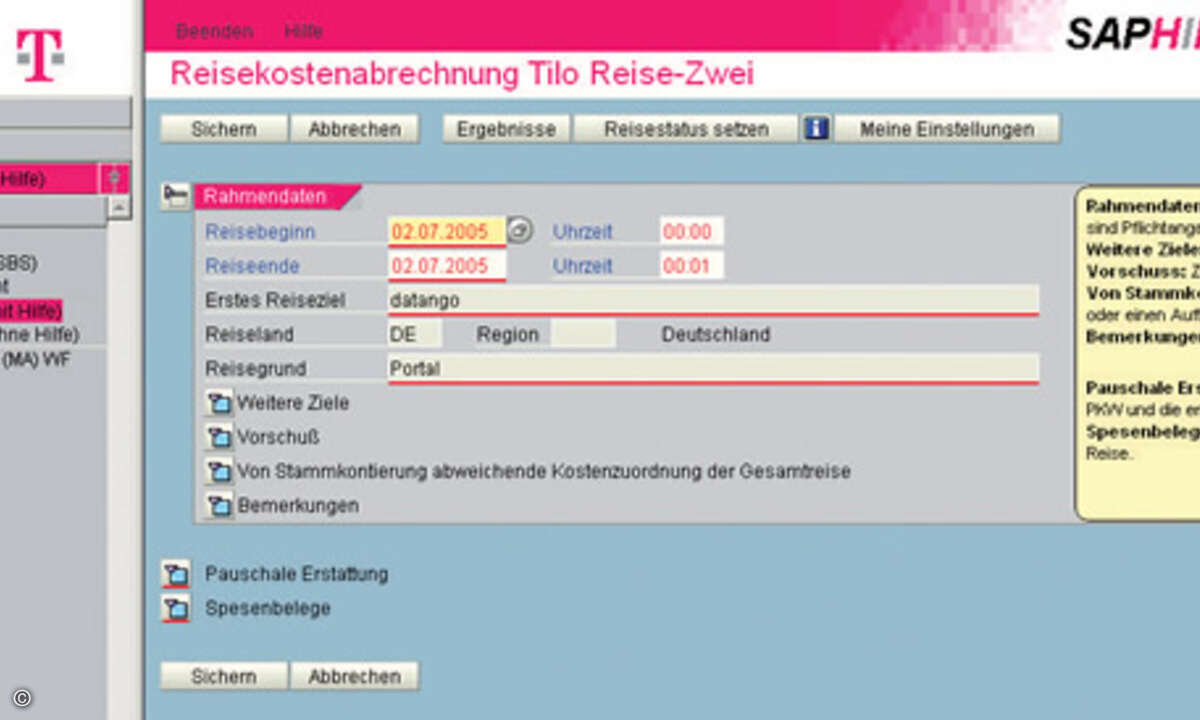Click the Pauschale Erstattung label
This screenshot has width=1200, height=720.
click(296, 574)
